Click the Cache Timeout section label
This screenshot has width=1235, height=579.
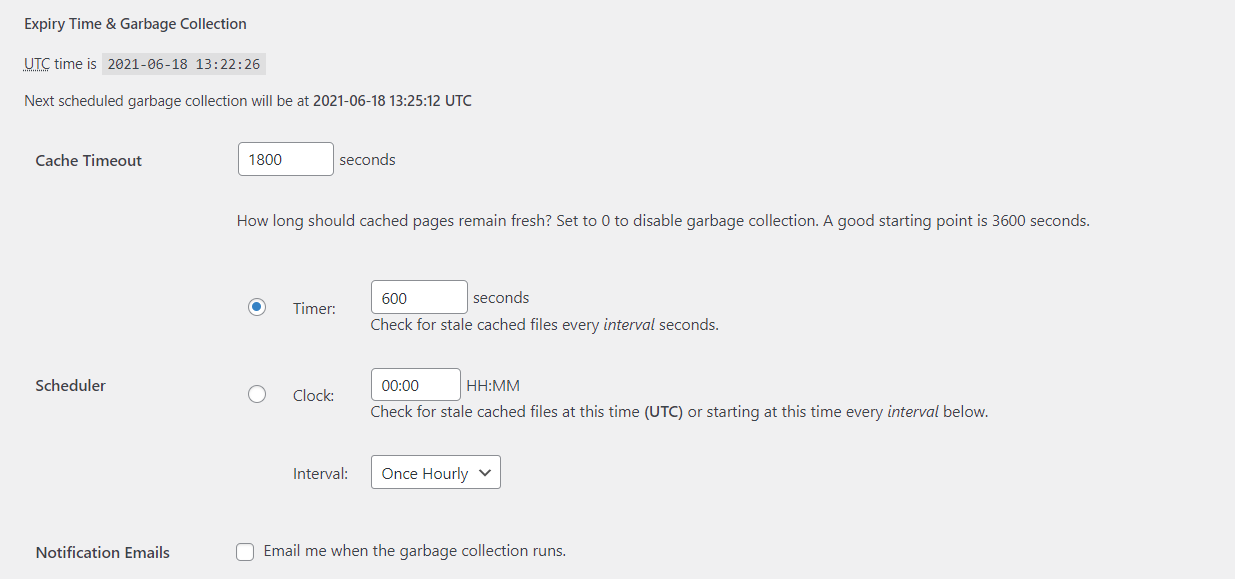point(88,160)
